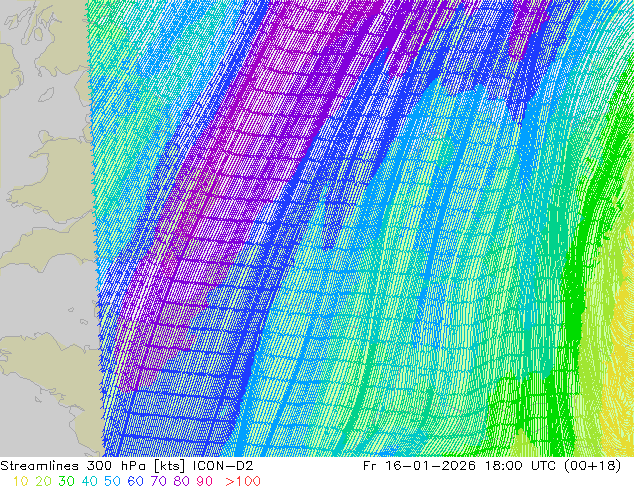This screenshot has height=490, width=634.
Task: Click the light-blue '50' legend value
Action: click(112, 481)
